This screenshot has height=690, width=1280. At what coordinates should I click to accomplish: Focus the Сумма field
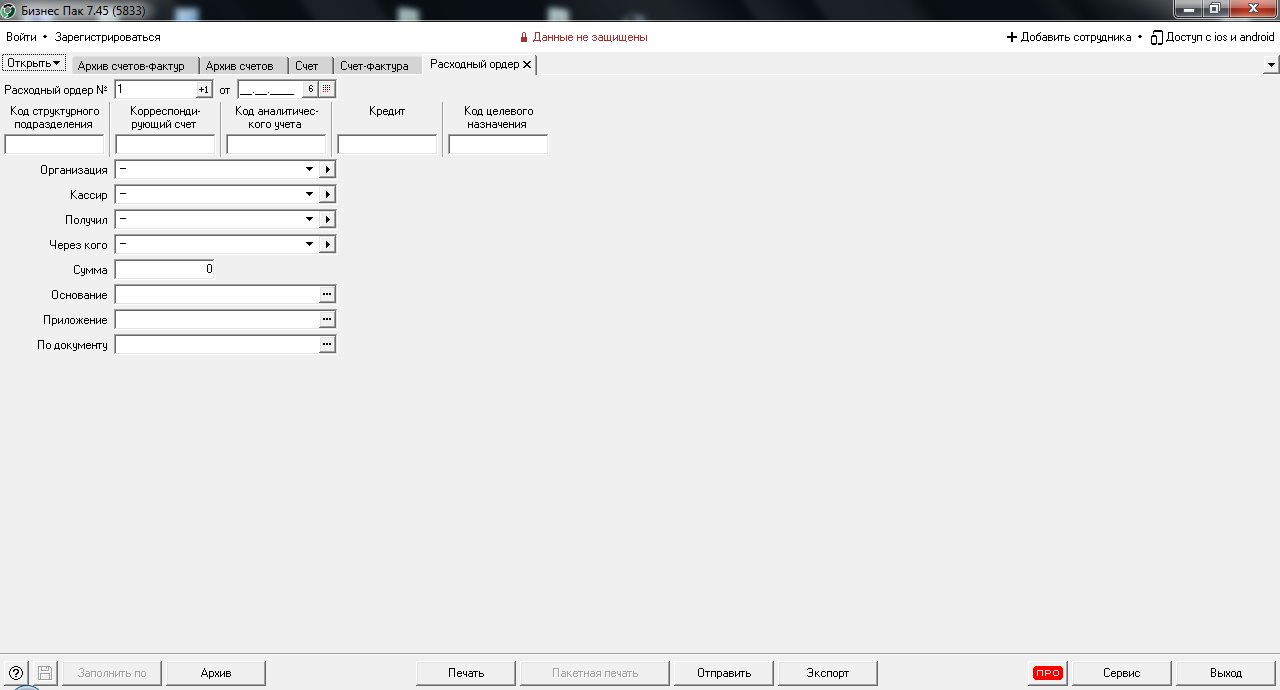[x=165, y=269]
